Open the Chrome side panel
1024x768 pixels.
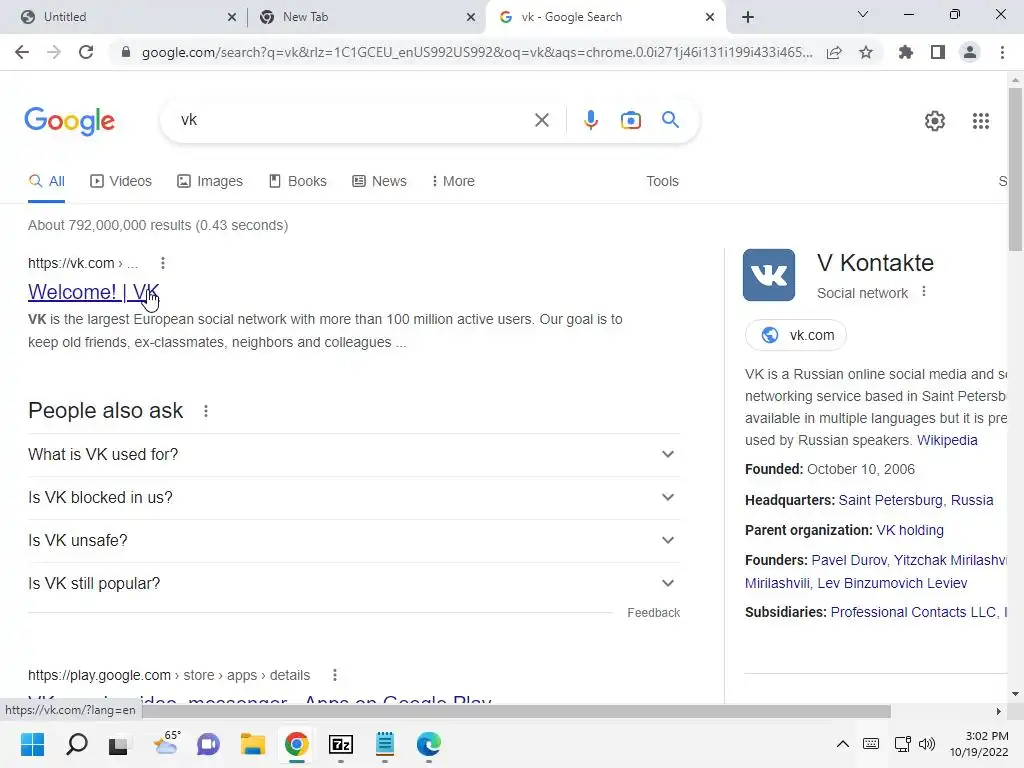click(x=938, y=52)
